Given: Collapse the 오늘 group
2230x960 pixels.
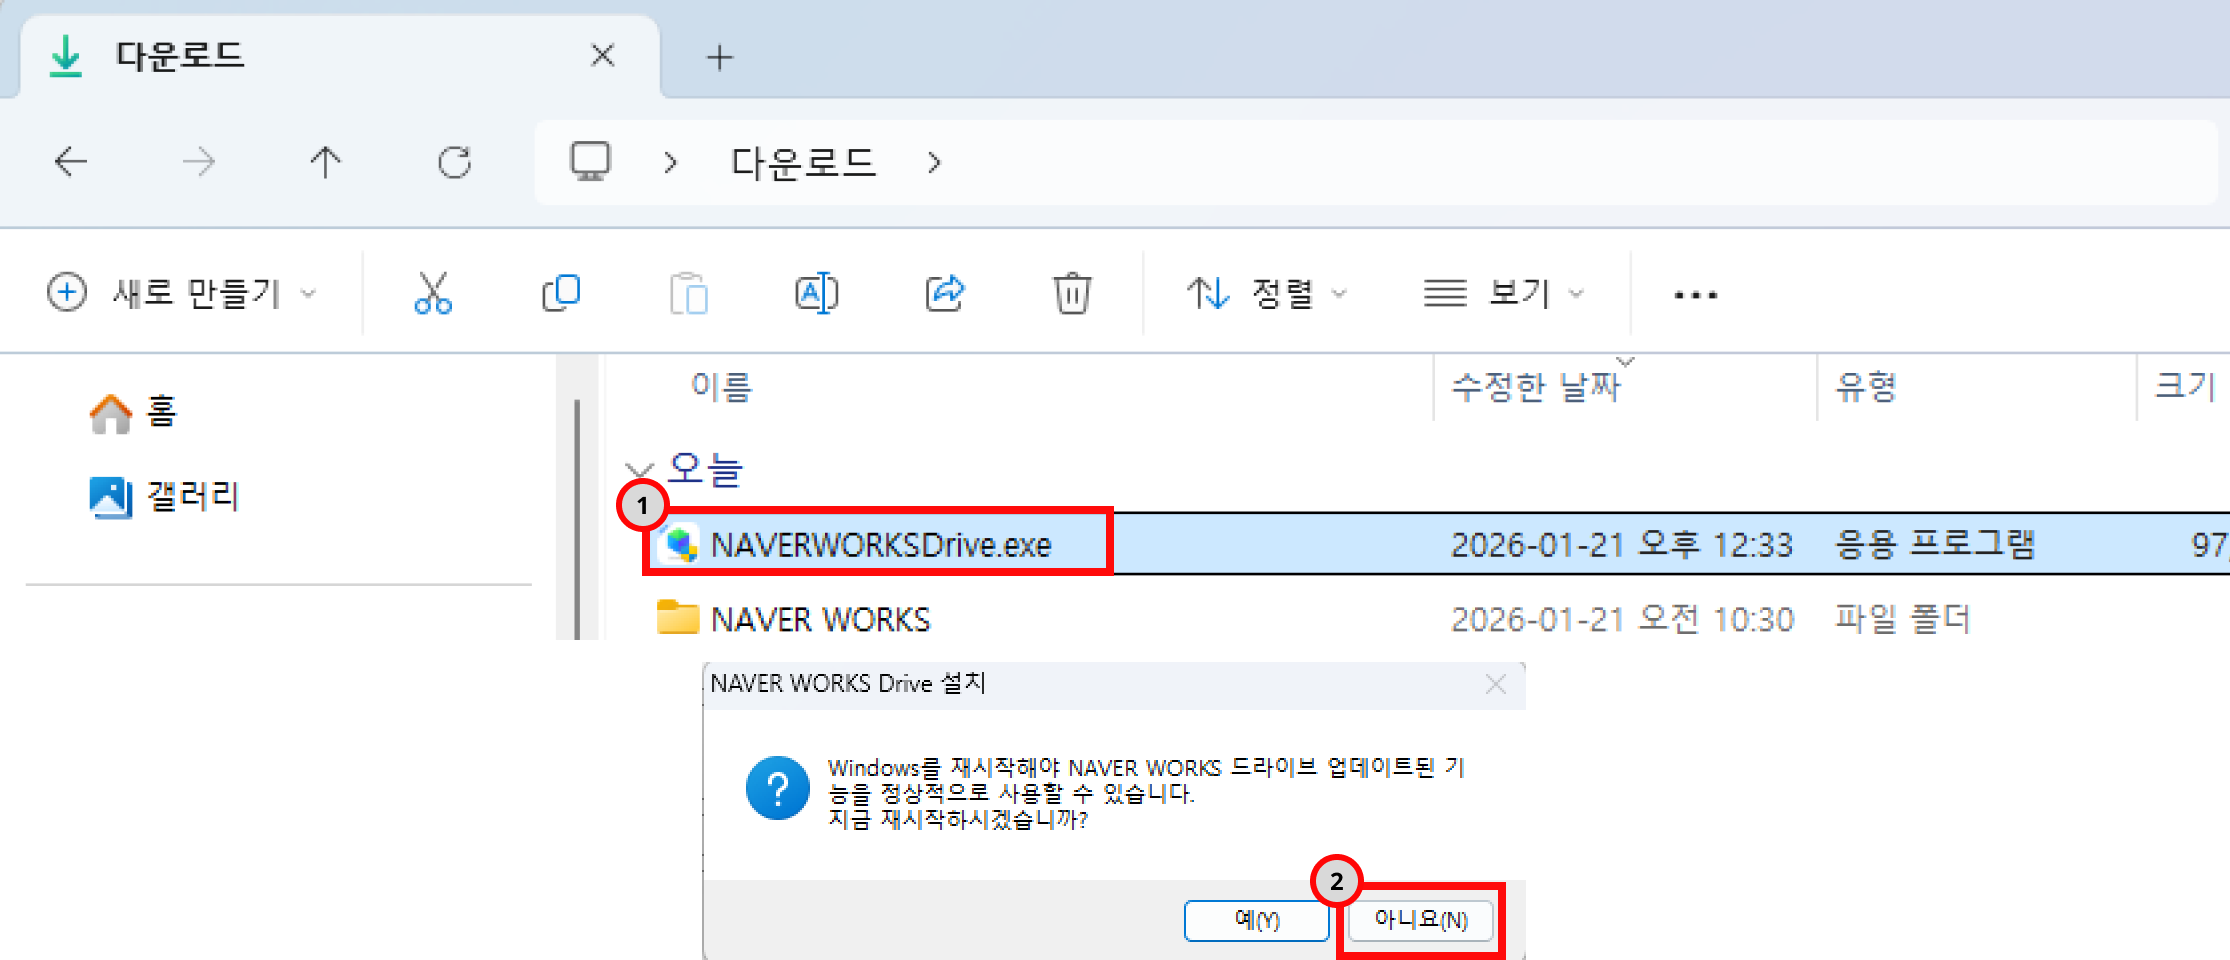Looking at the screenshot, I should coord(639,470).
